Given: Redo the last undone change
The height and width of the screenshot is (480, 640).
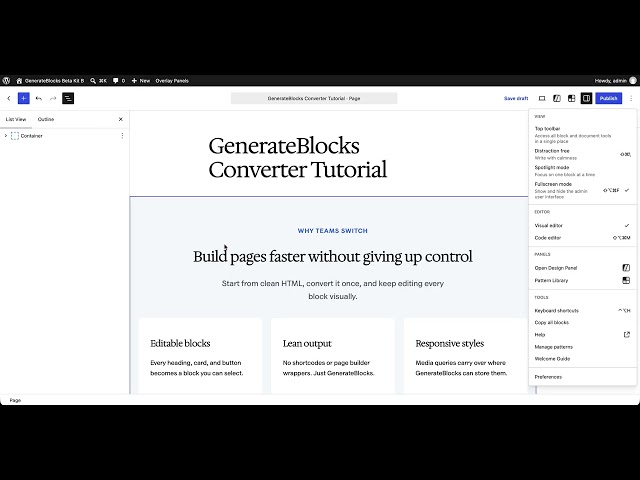Looking at the screenshot, I should [53, 98].
